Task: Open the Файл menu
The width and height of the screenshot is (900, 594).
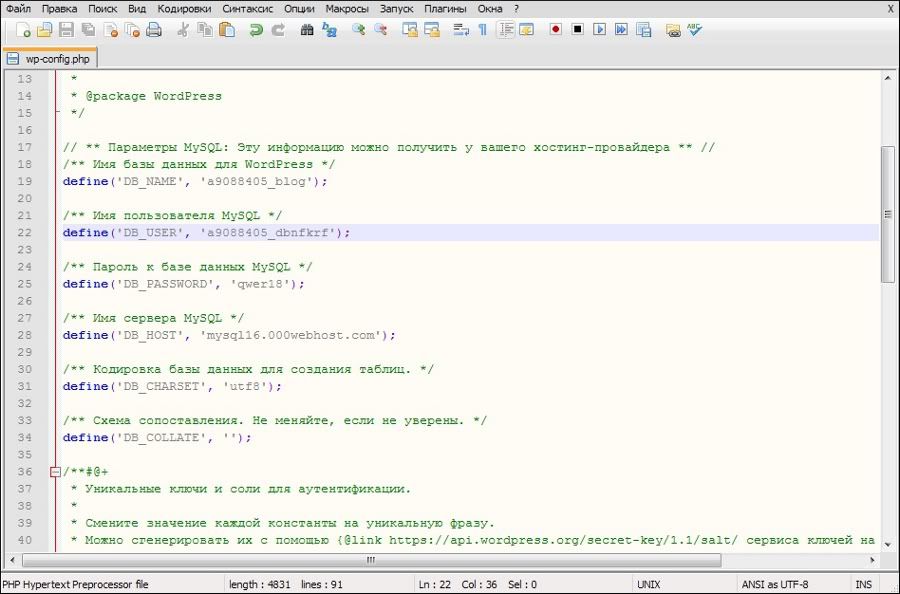Action: tap(18, 9)
